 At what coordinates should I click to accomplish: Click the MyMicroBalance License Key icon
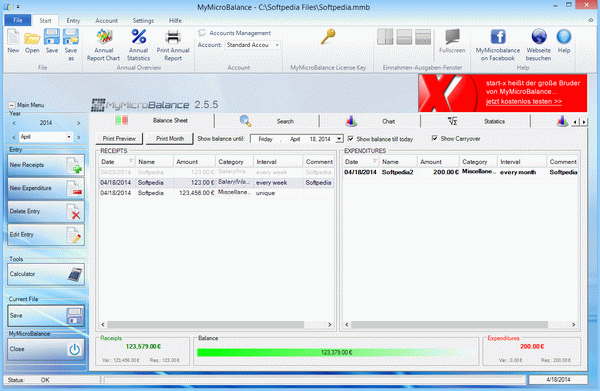tap(328, 37)
